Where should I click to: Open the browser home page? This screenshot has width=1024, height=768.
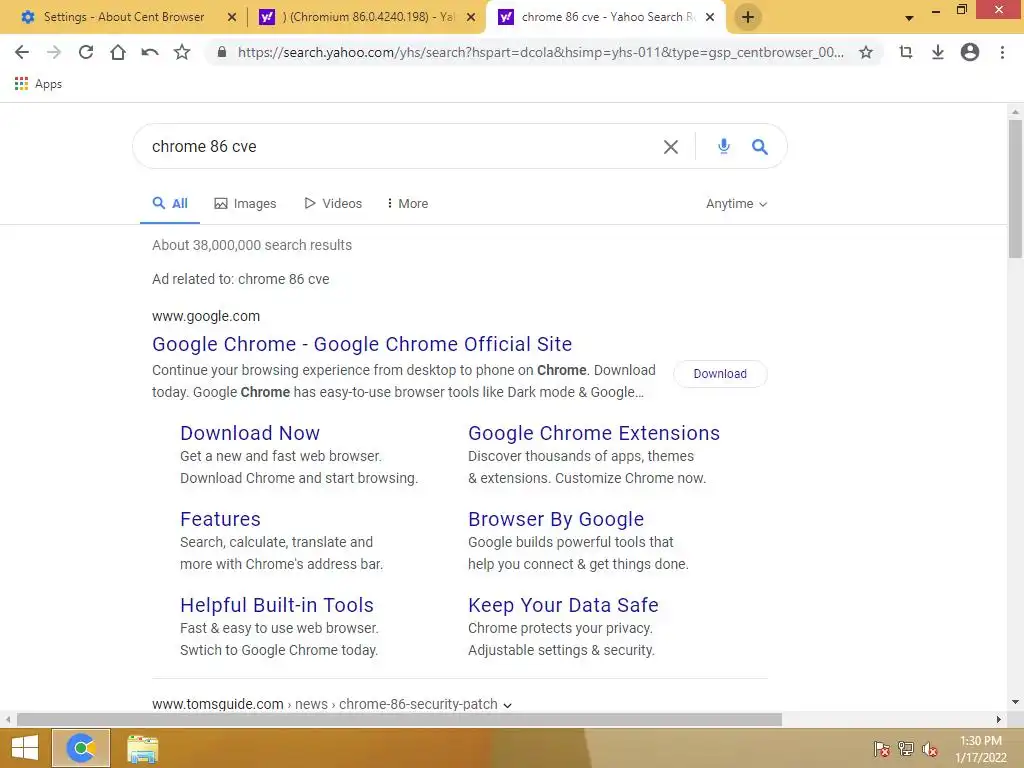(118, 52)
